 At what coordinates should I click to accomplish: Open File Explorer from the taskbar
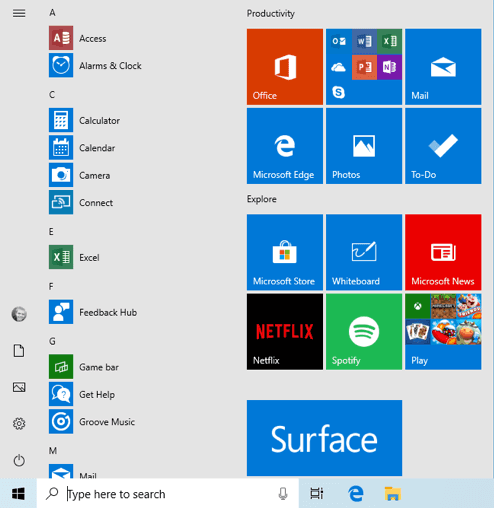(393, 494)
